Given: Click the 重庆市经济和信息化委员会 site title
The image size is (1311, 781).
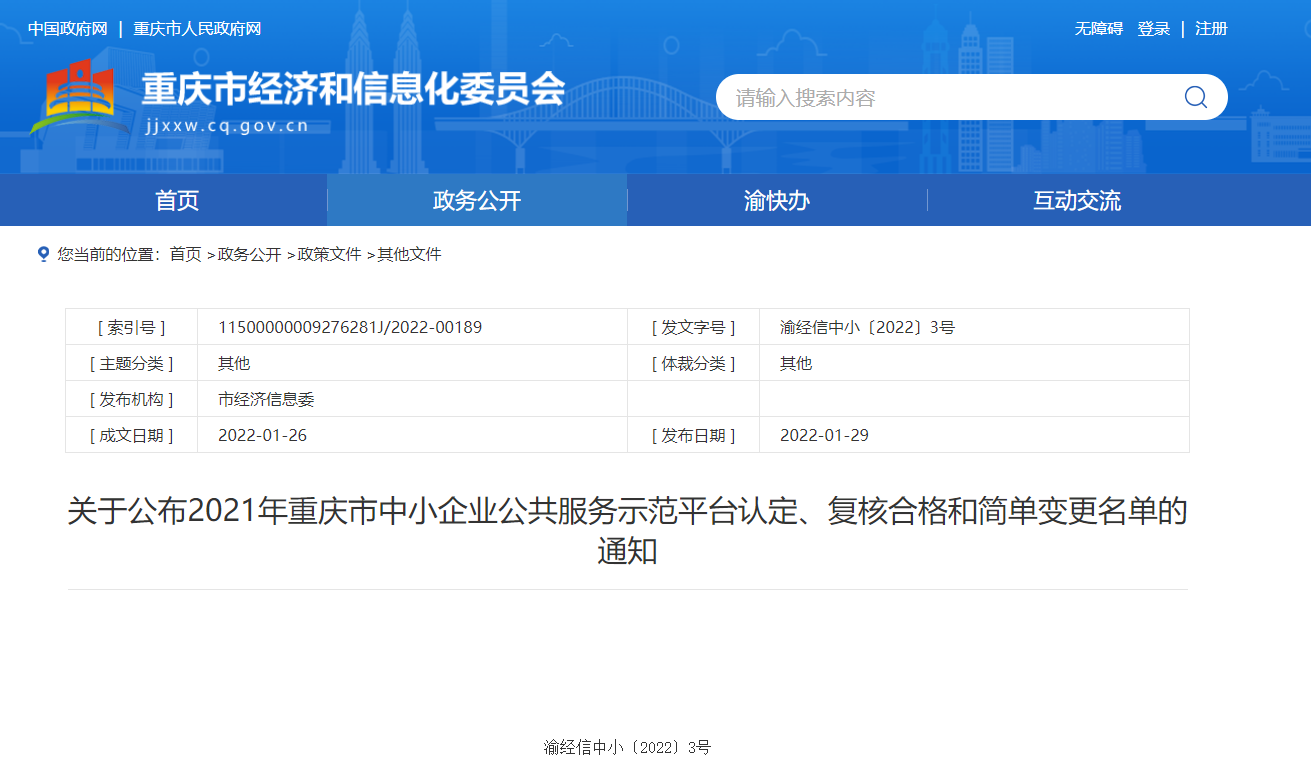Looking at the screenshot, I should click(x=353, y=90).
